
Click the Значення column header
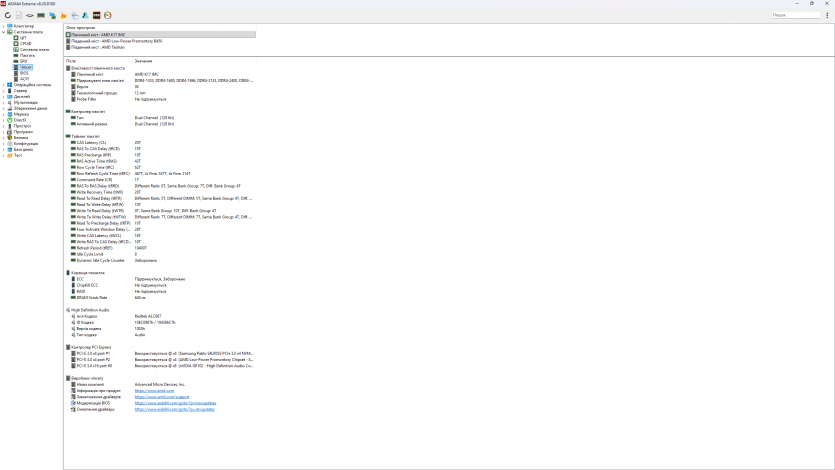tap(143, 61)
